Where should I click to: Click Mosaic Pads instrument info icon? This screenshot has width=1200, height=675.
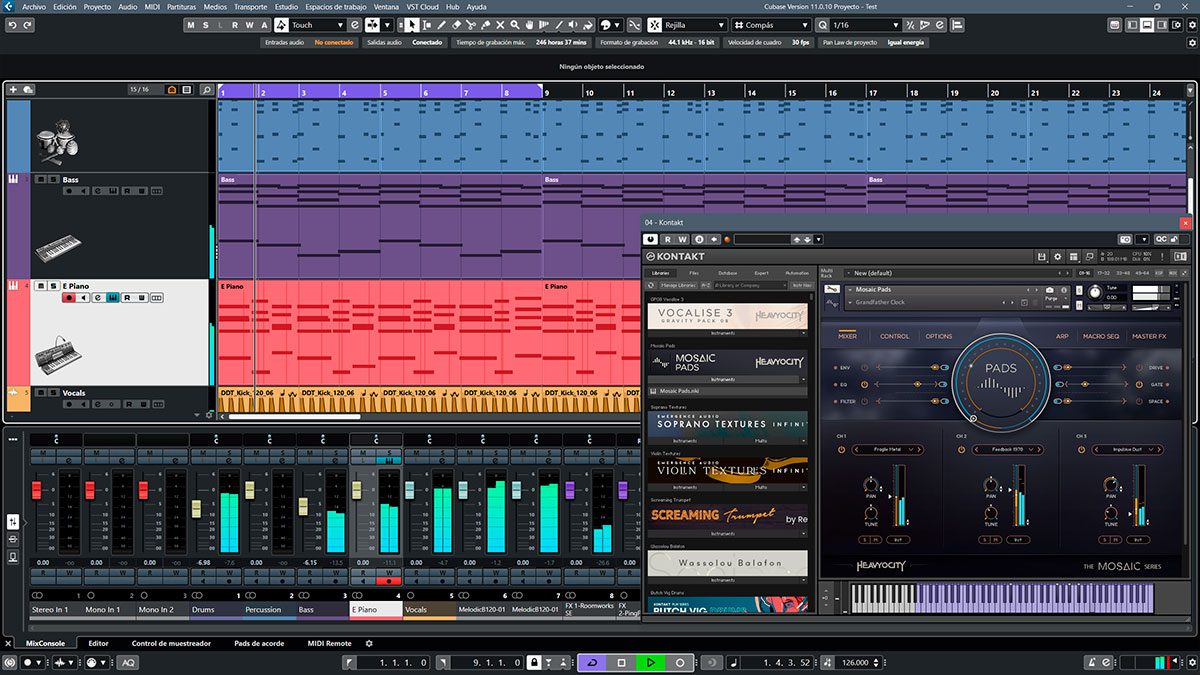pyautogui.click(x=1064, y=290)
